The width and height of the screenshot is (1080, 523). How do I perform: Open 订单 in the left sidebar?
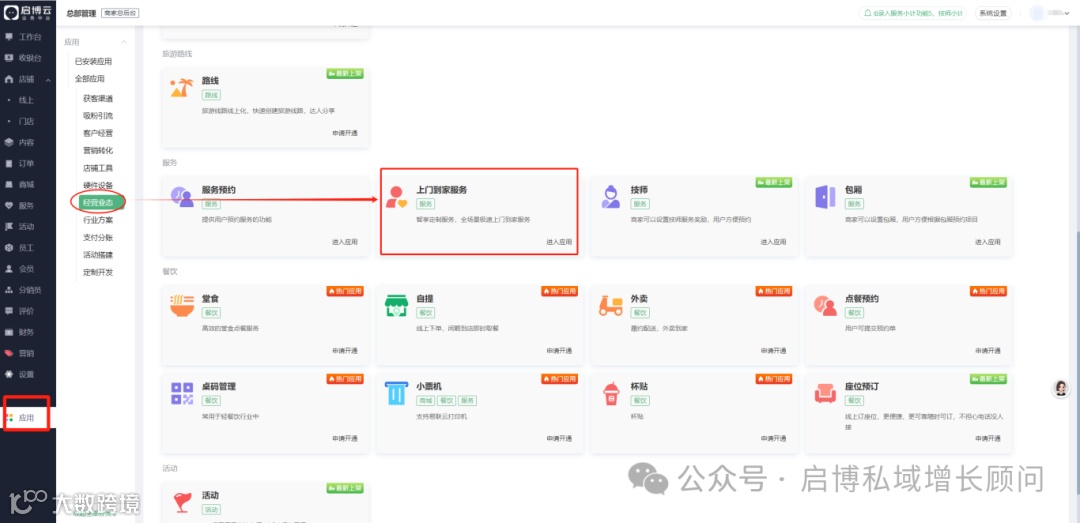click(x=28, y=163)
